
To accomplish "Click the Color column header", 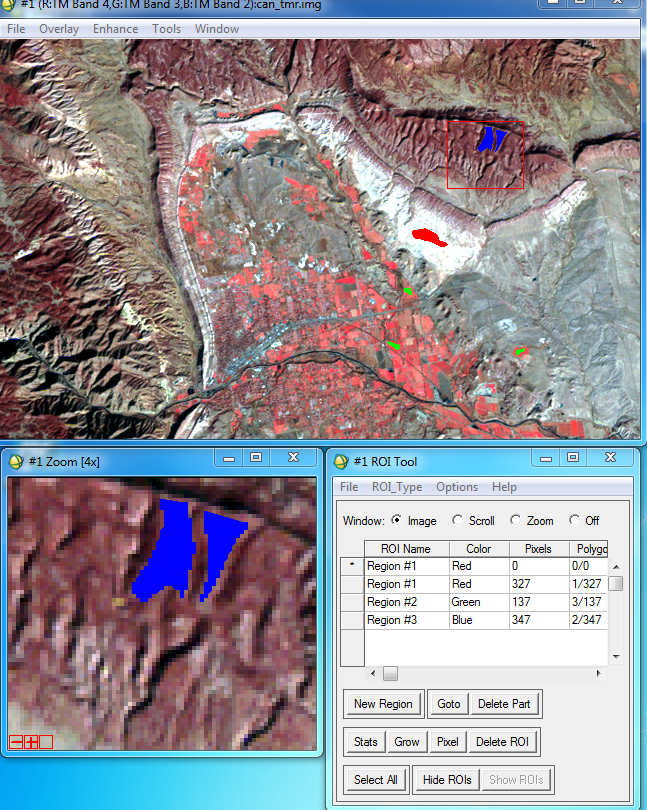I will pyautogui.click(x=479, y=549).
